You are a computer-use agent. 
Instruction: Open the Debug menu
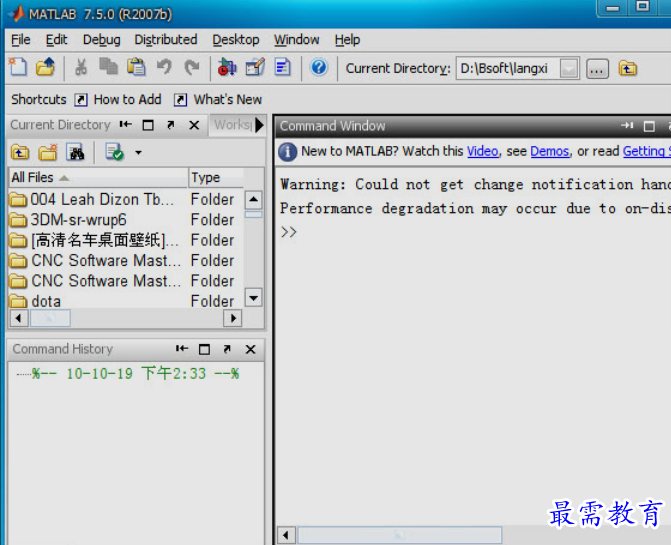(101, 40)
